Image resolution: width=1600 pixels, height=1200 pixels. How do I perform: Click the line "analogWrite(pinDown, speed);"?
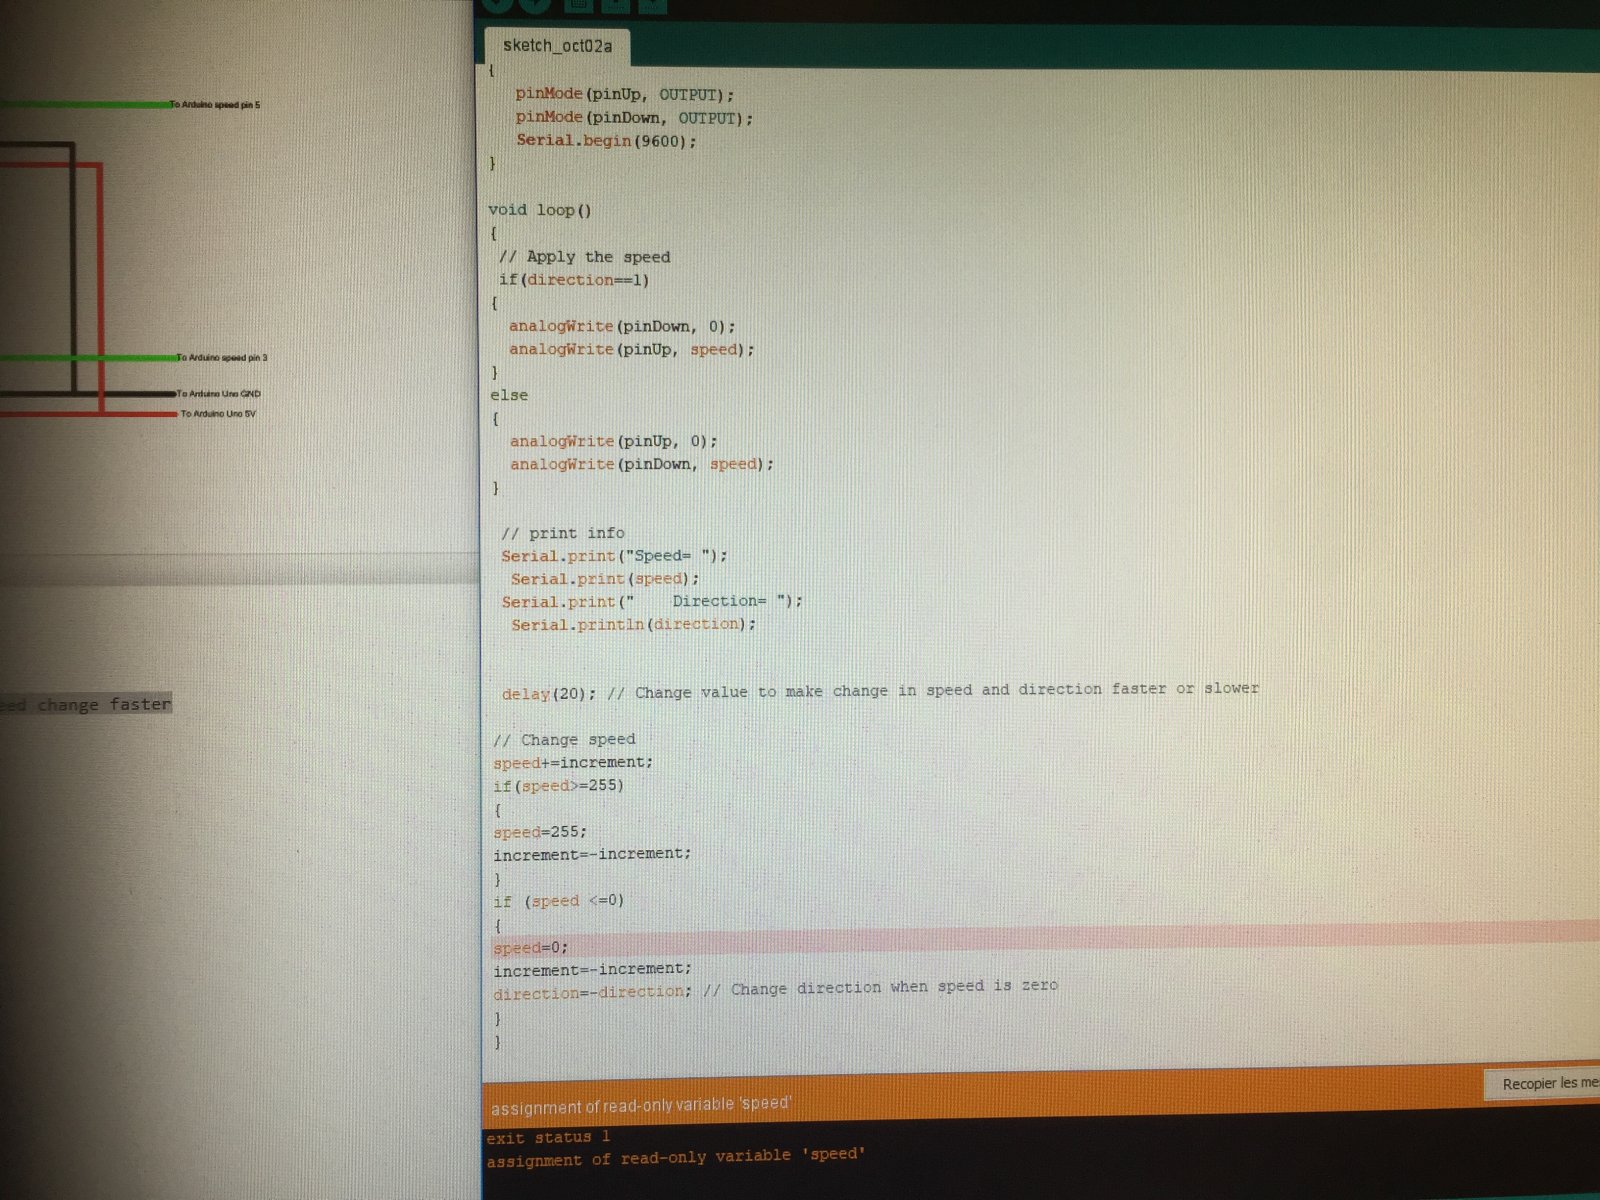[x=642, y=464]
